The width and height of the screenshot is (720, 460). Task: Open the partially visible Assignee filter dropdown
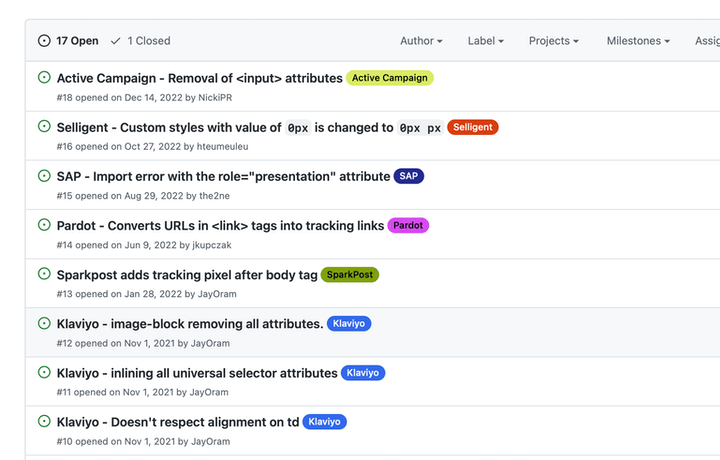(707, 41)
